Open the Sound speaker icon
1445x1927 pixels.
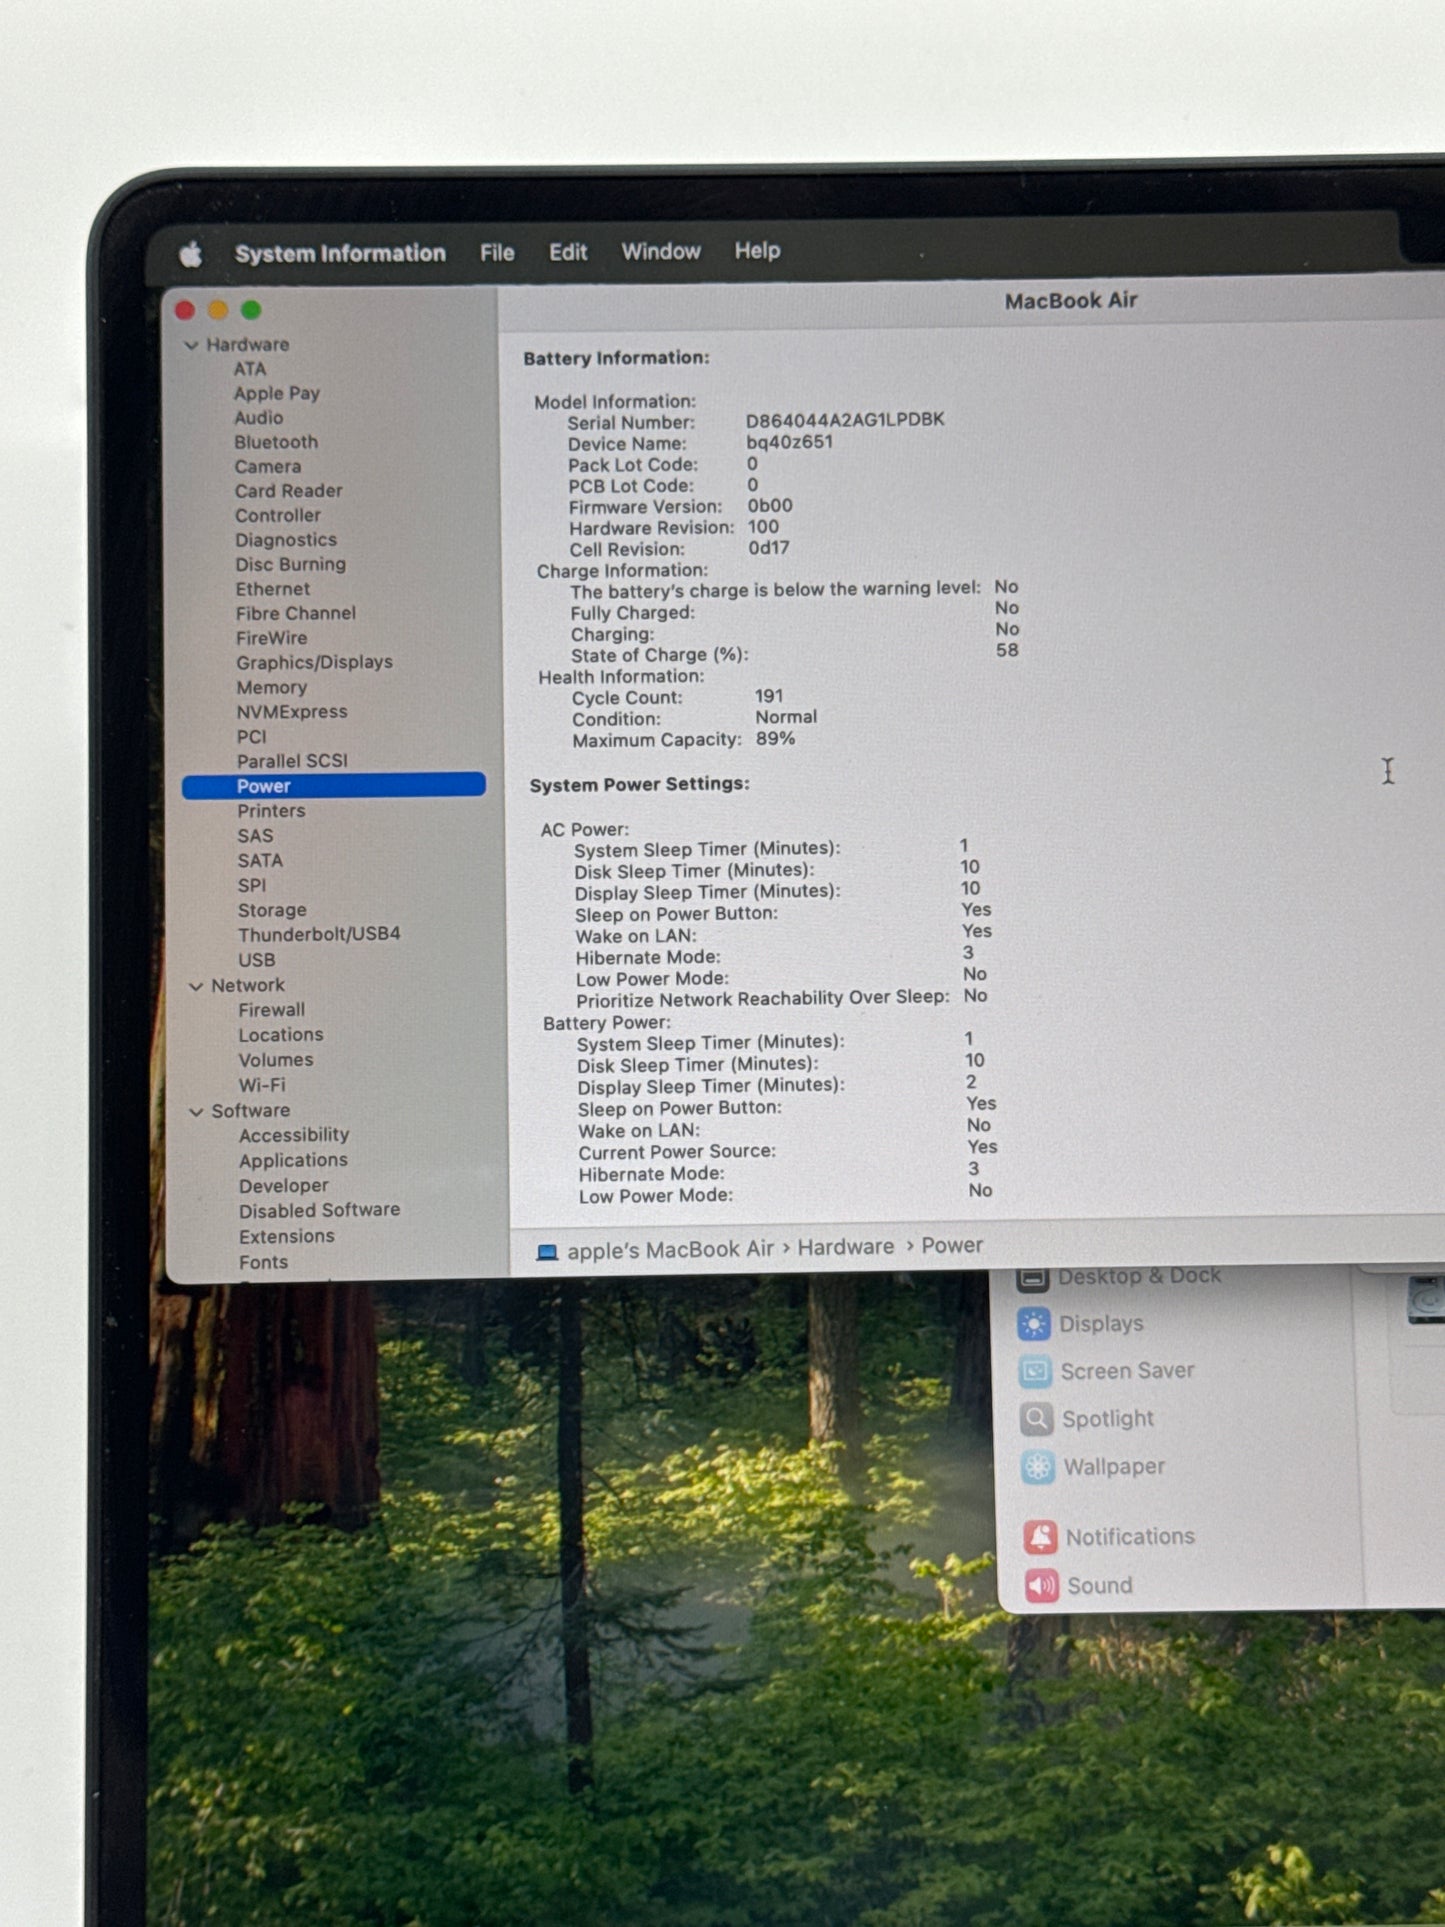(x=1041, y=1585)
